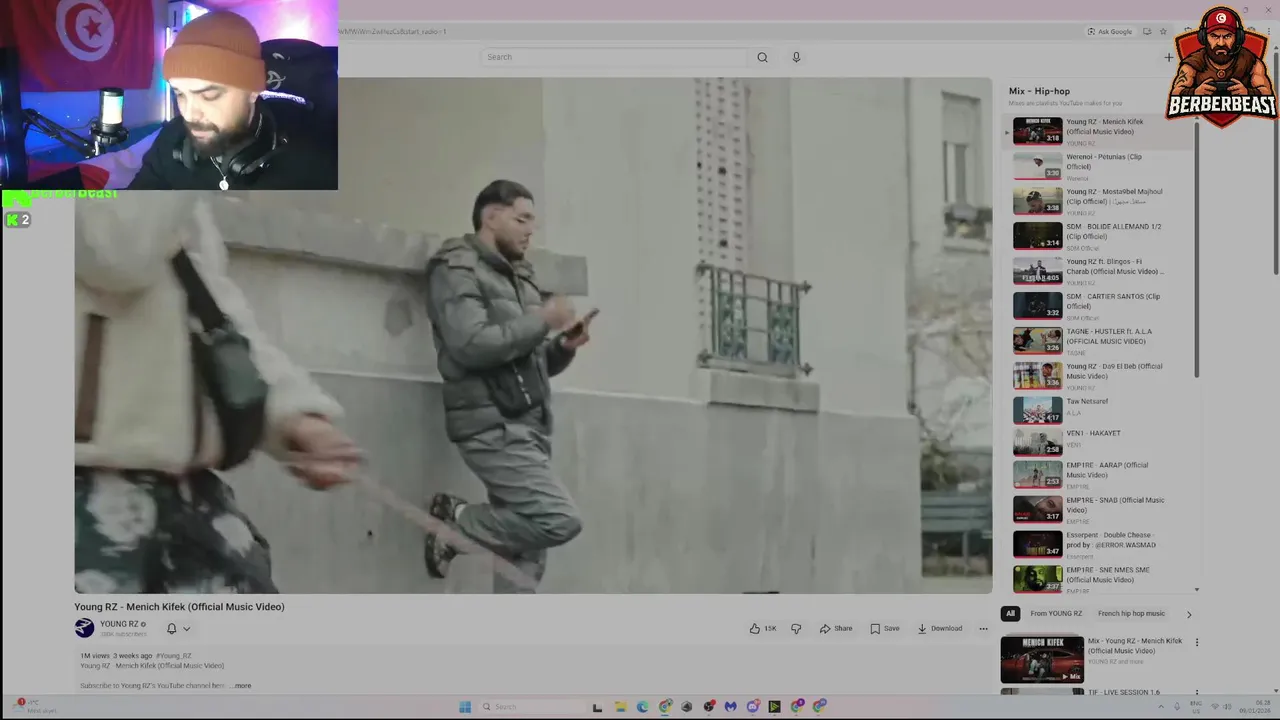Select the All filter chip
The image size is (1280, 720).
click(1010, 614)
